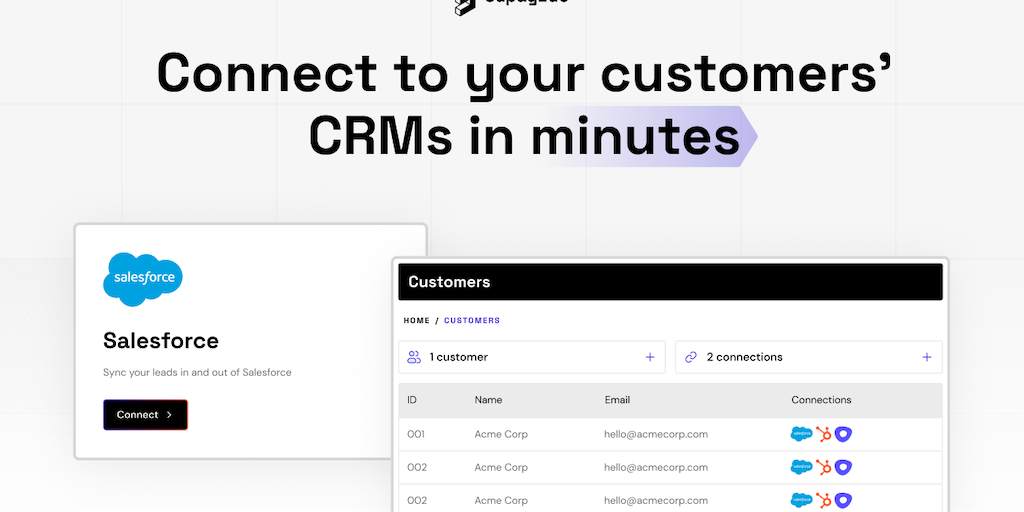Click the Salesforce connection icon in row 001
1024x512 pixels.
(801, 434)
